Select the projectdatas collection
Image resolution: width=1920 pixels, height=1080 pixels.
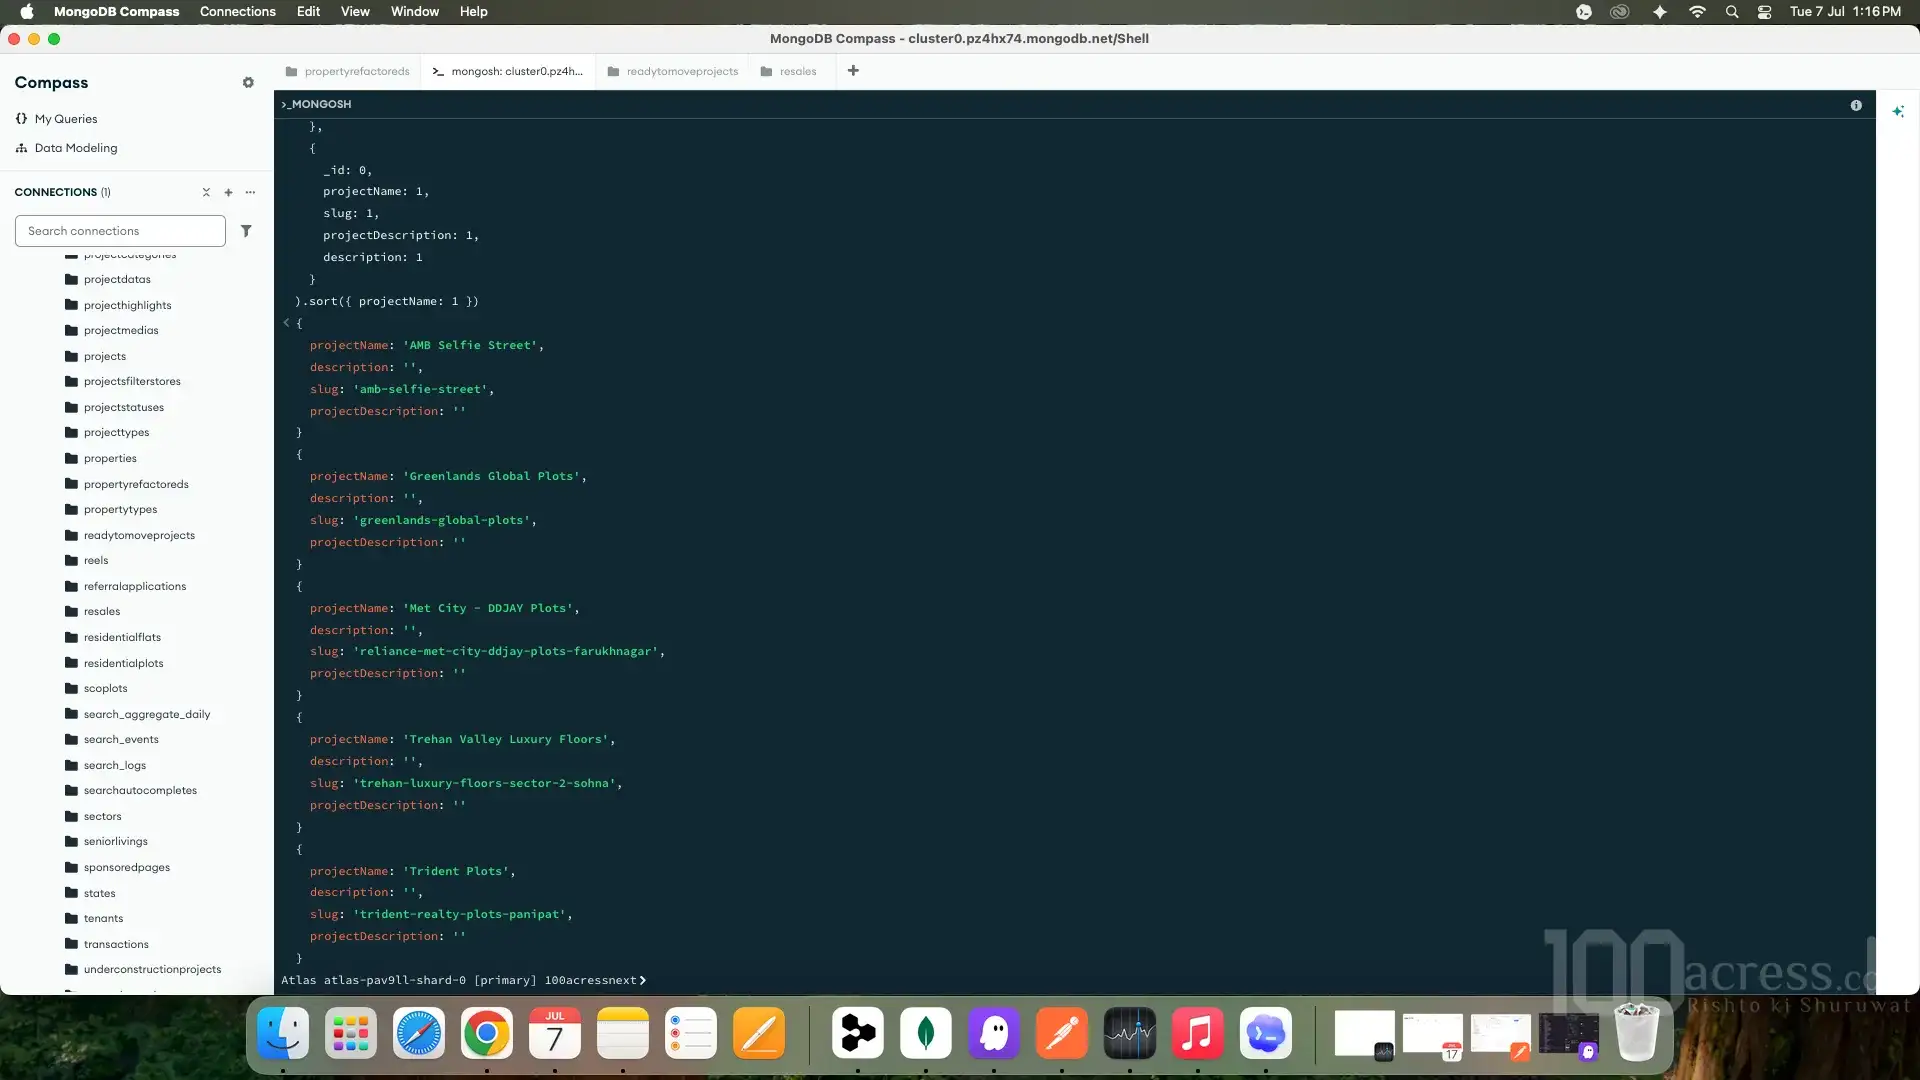click(x=117, y=279)
